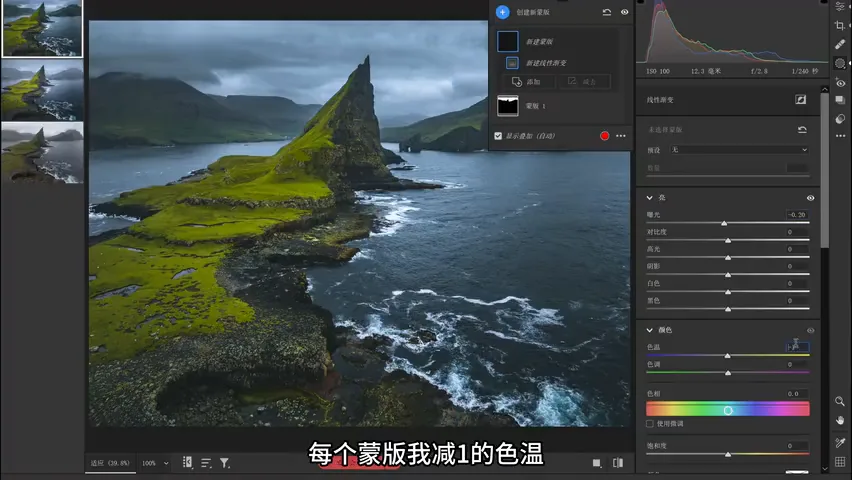The height and width of the screenshot is (480, 852).
Task: Click the 色温 temperature value field
Action: (798, 347)
